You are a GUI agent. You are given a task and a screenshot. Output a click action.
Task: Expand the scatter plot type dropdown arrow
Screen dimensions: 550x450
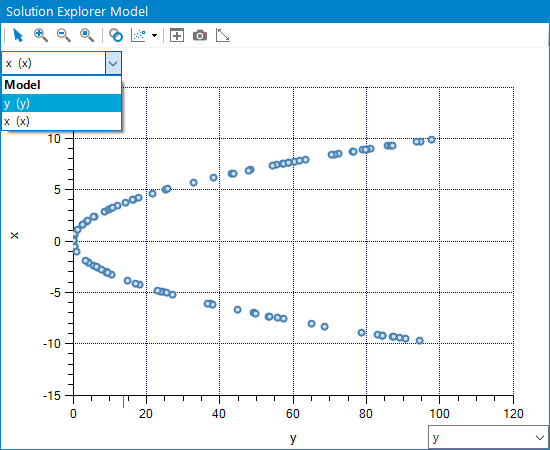coord(154,35)
